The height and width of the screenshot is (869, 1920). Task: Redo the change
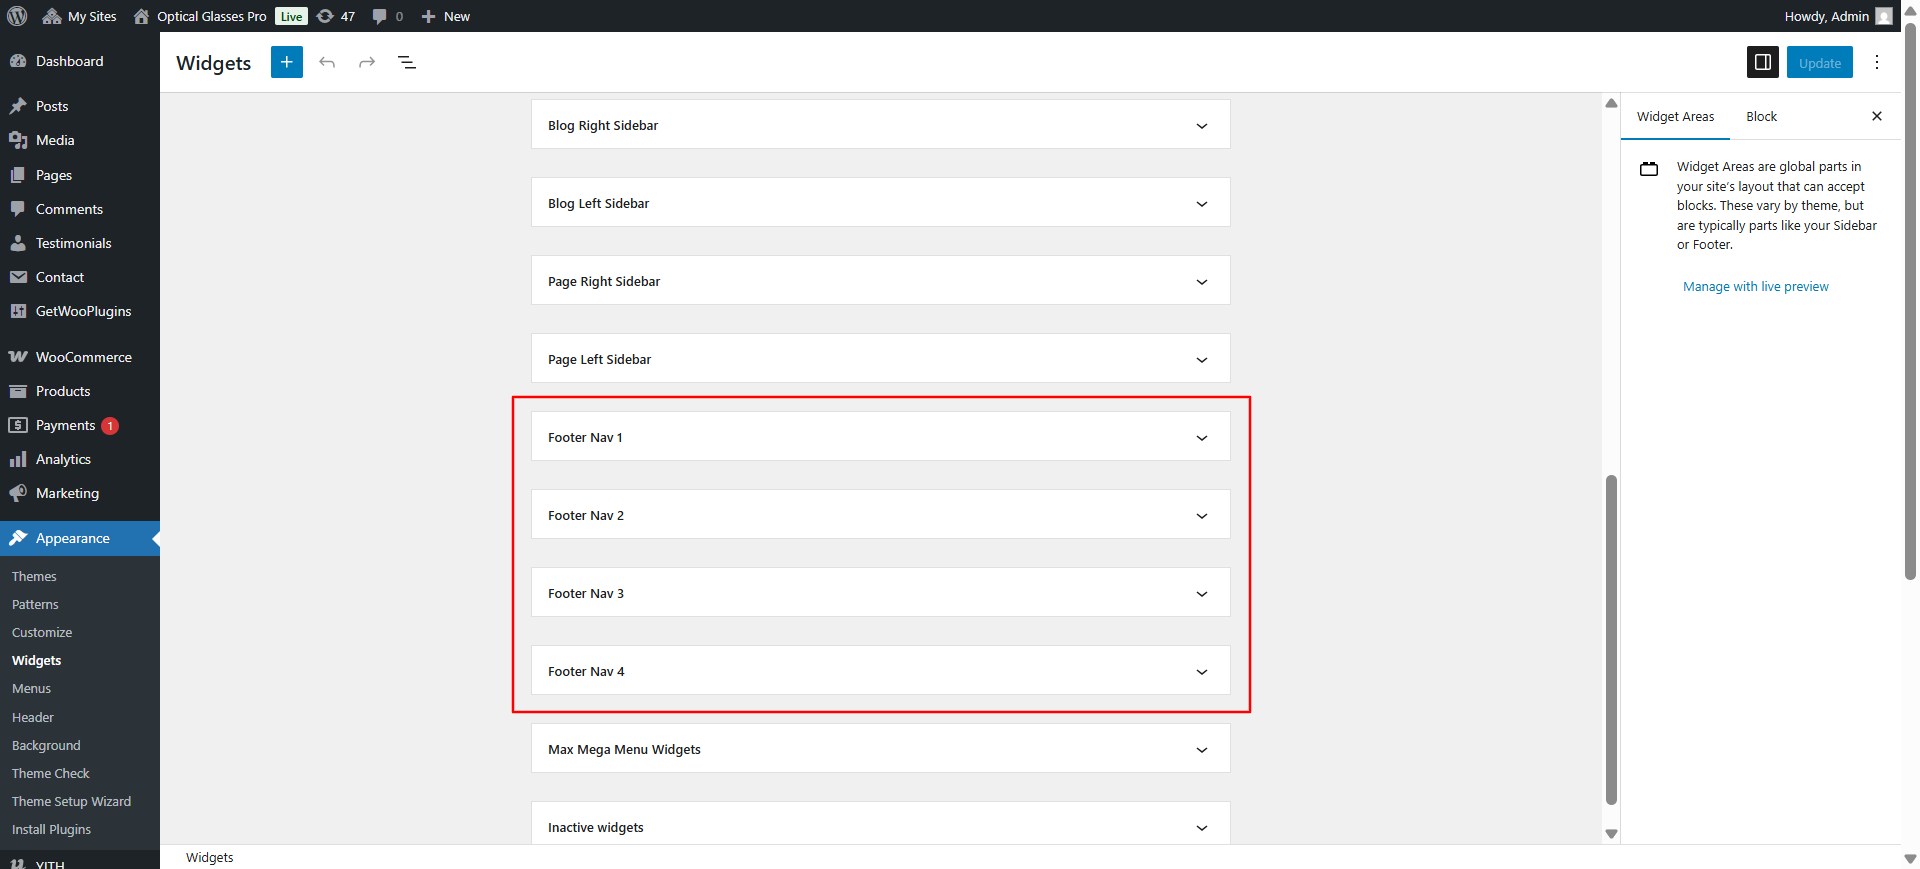367,62
